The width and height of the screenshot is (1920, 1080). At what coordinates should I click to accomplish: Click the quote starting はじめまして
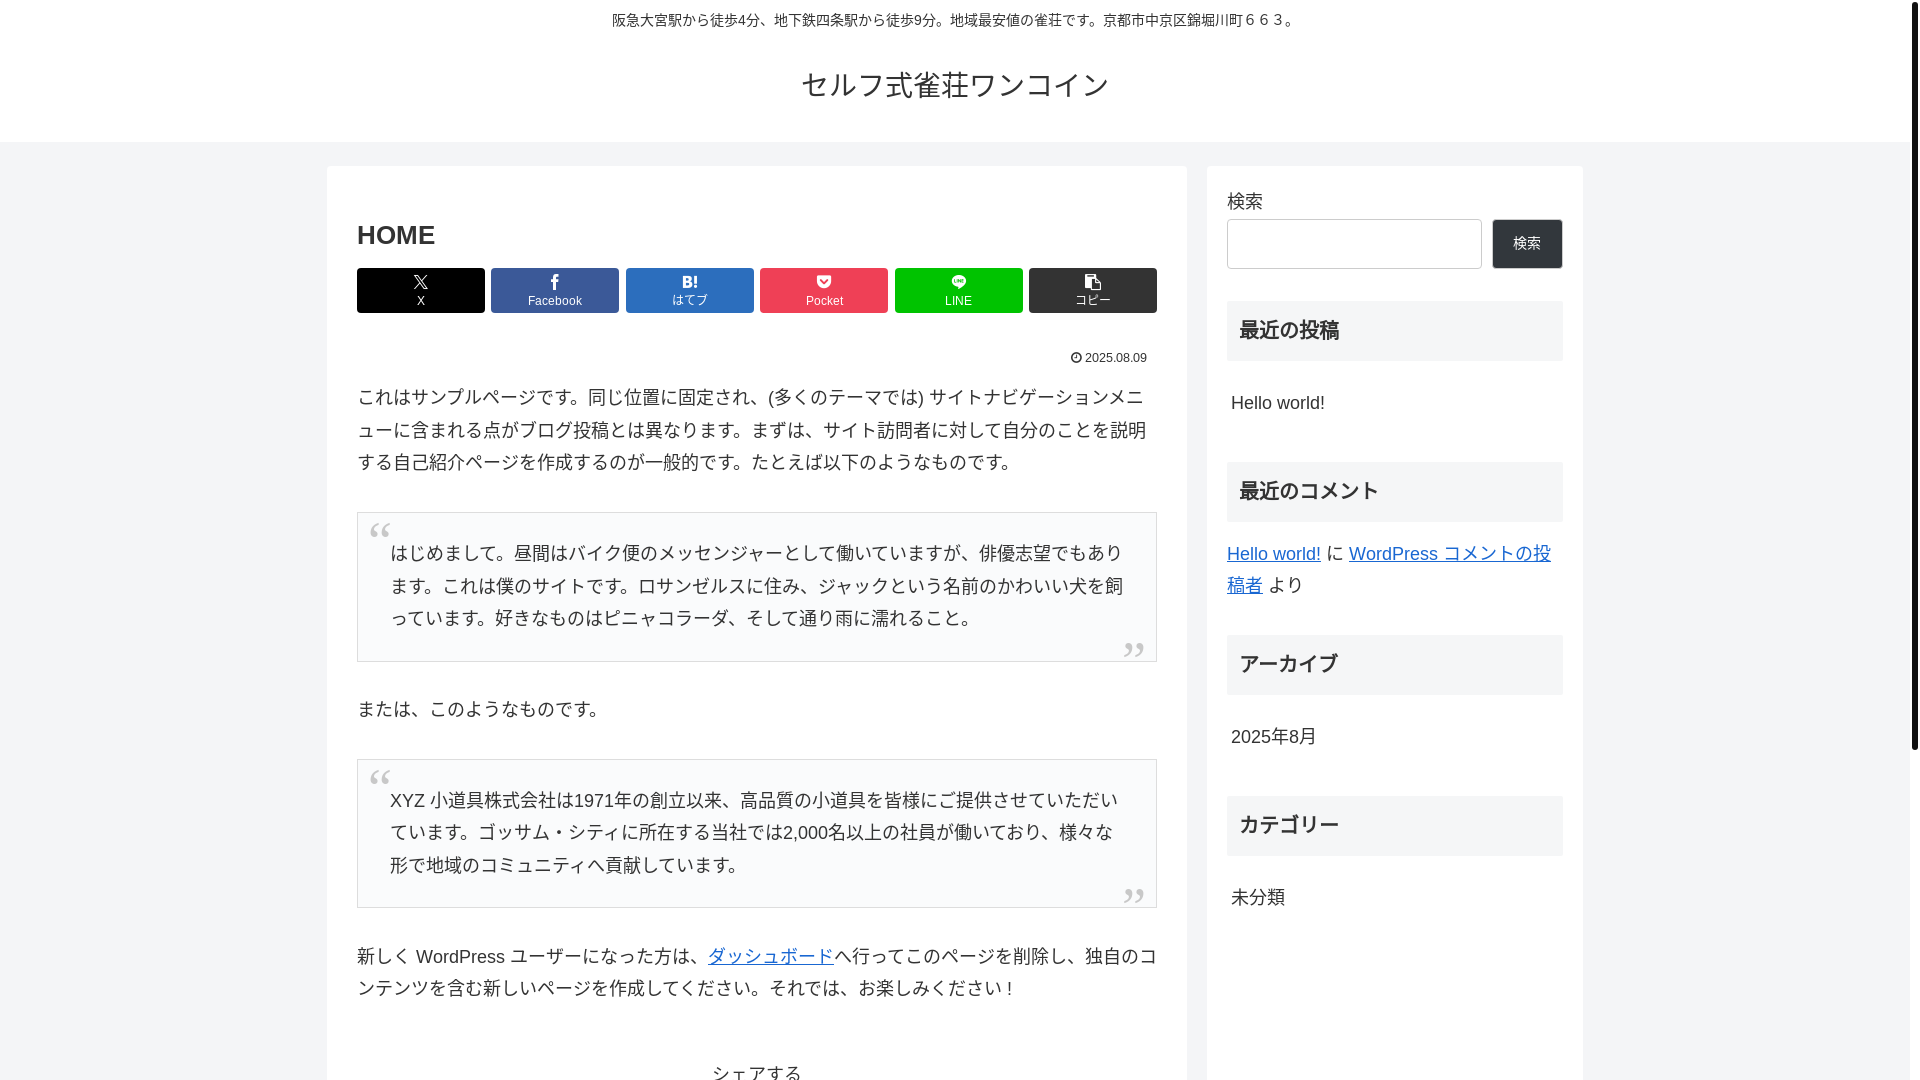[x=757, y=587]
